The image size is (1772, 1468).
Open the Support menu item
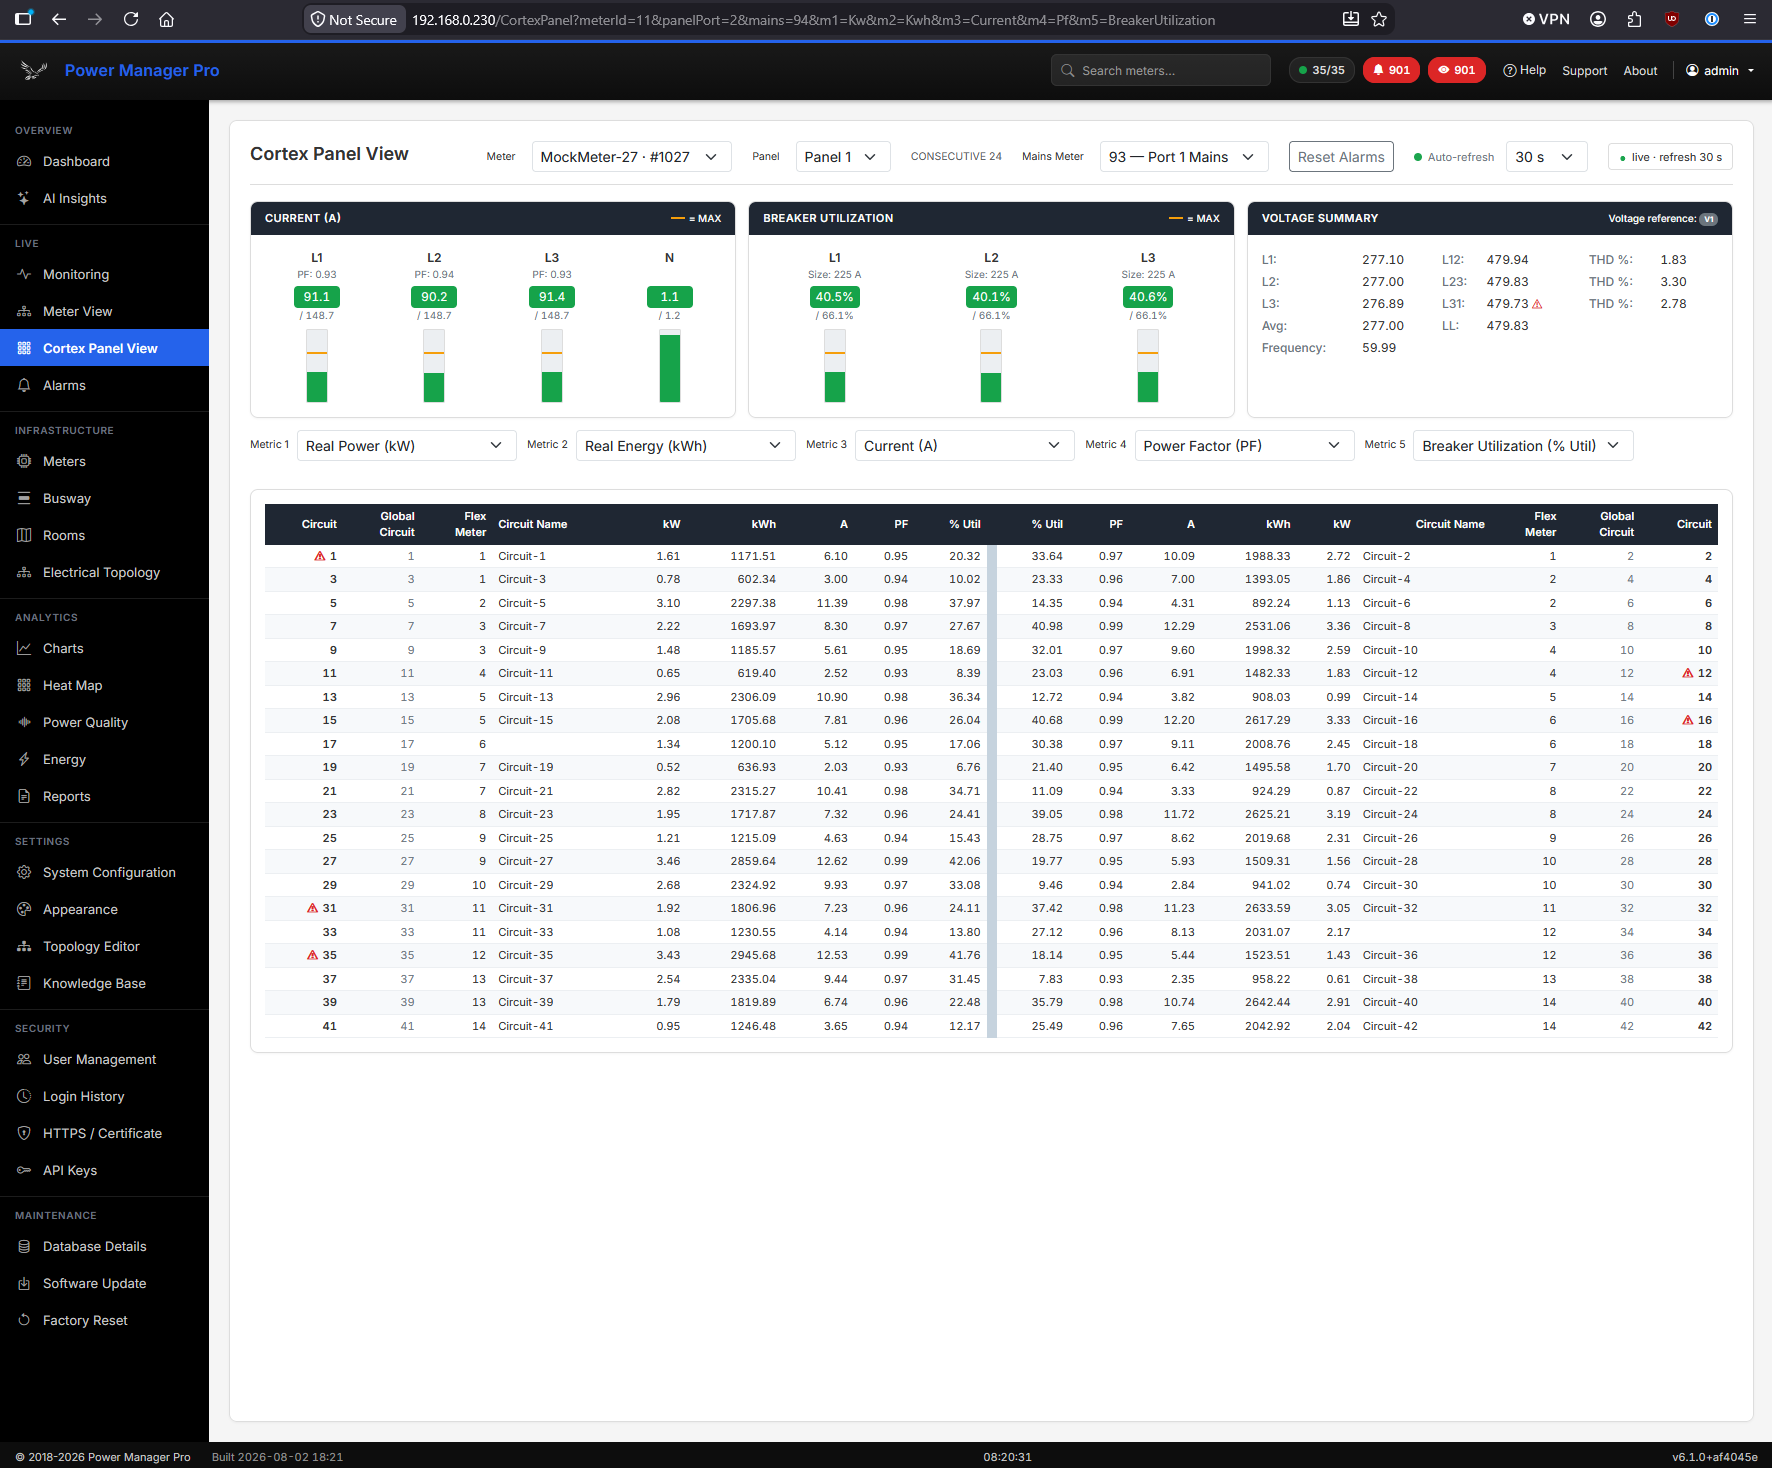tap(1584, 71)
